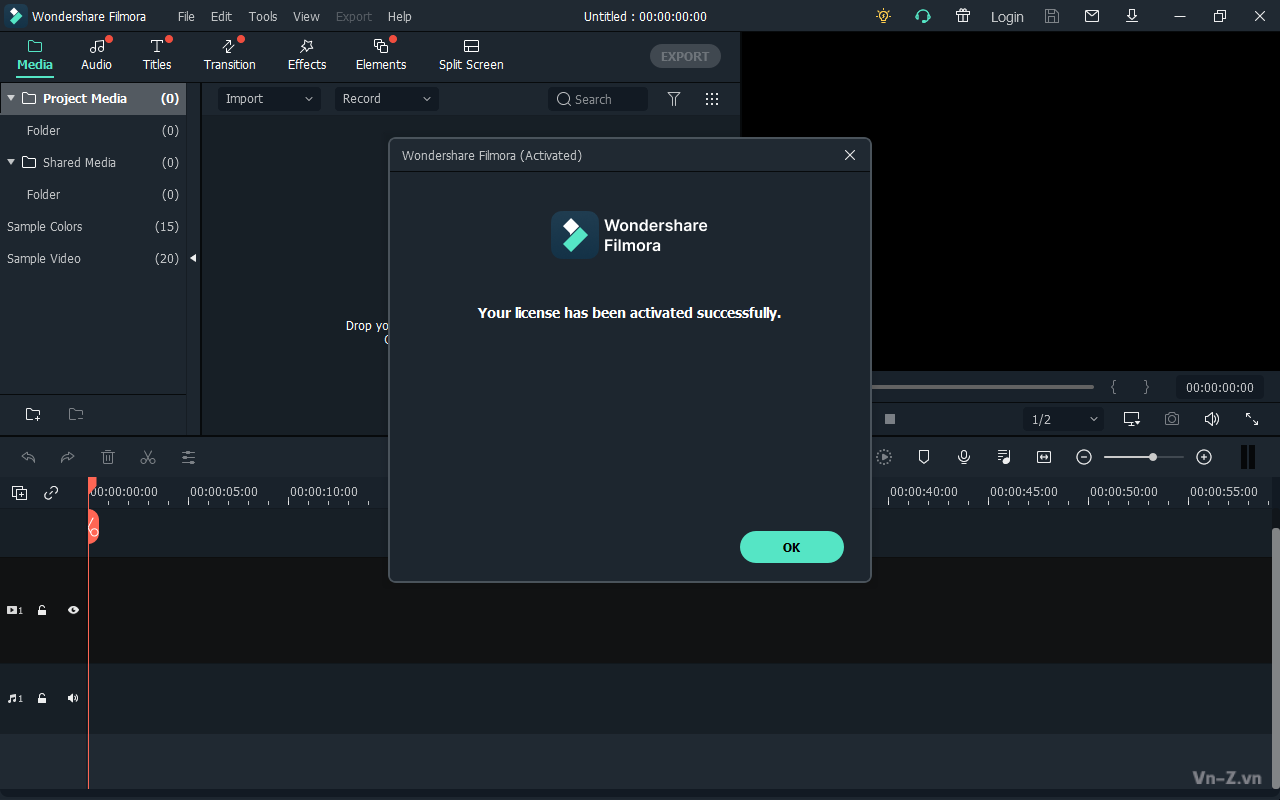Toggle lock on audio track 1
The image size is (1280, 800).
tap(42, 698)
